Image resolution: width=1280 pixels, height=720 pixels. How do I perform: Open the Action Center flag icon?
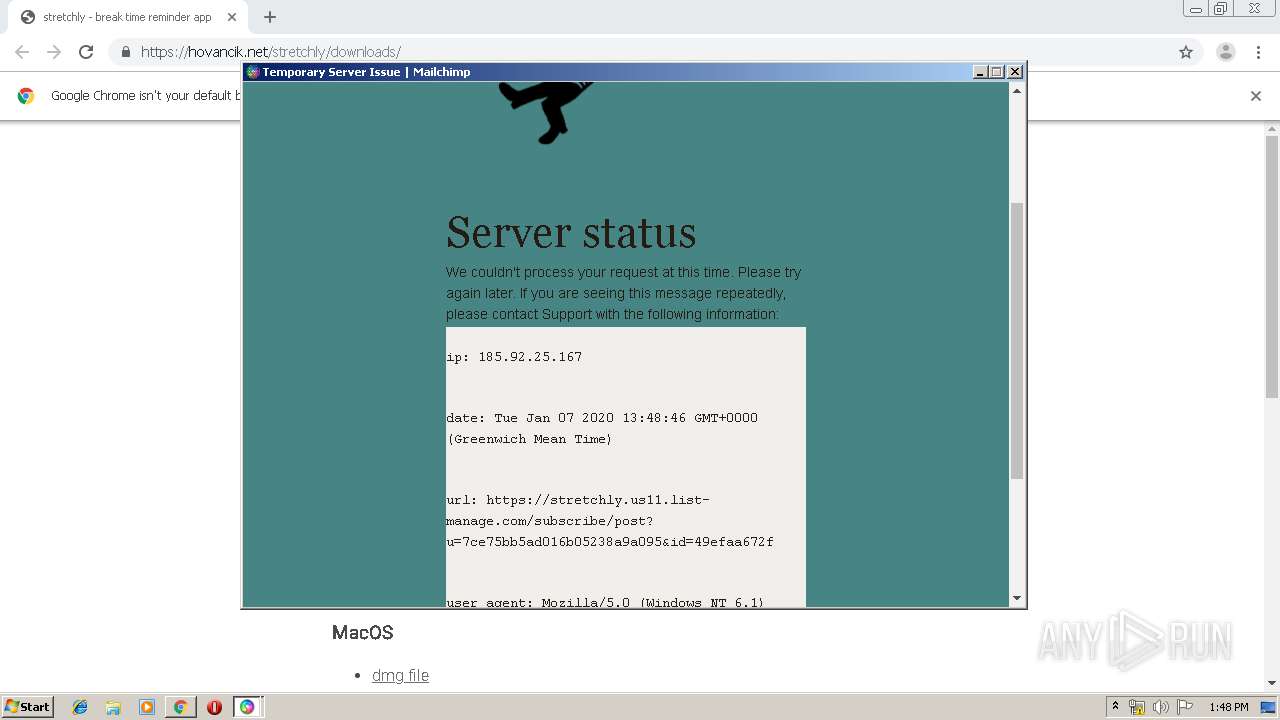point(1185,707)
